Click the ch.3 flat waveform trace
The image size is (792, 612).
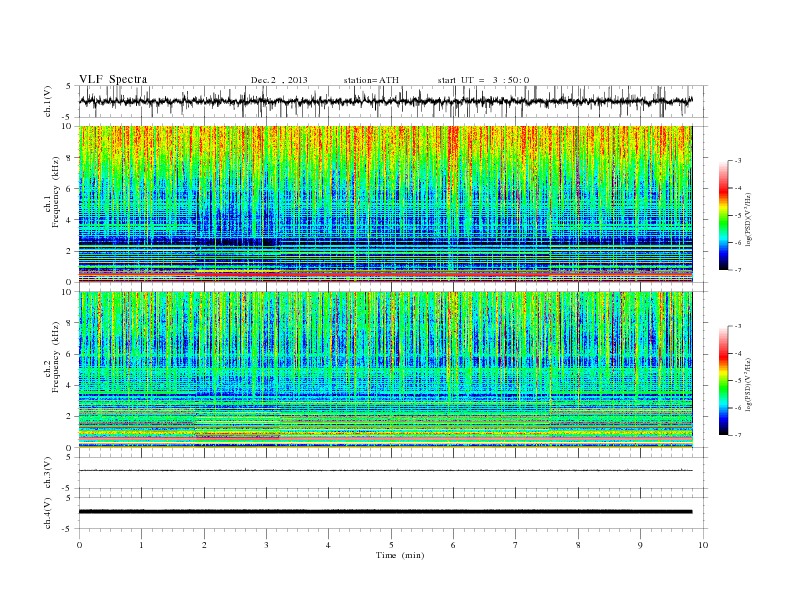385,471
